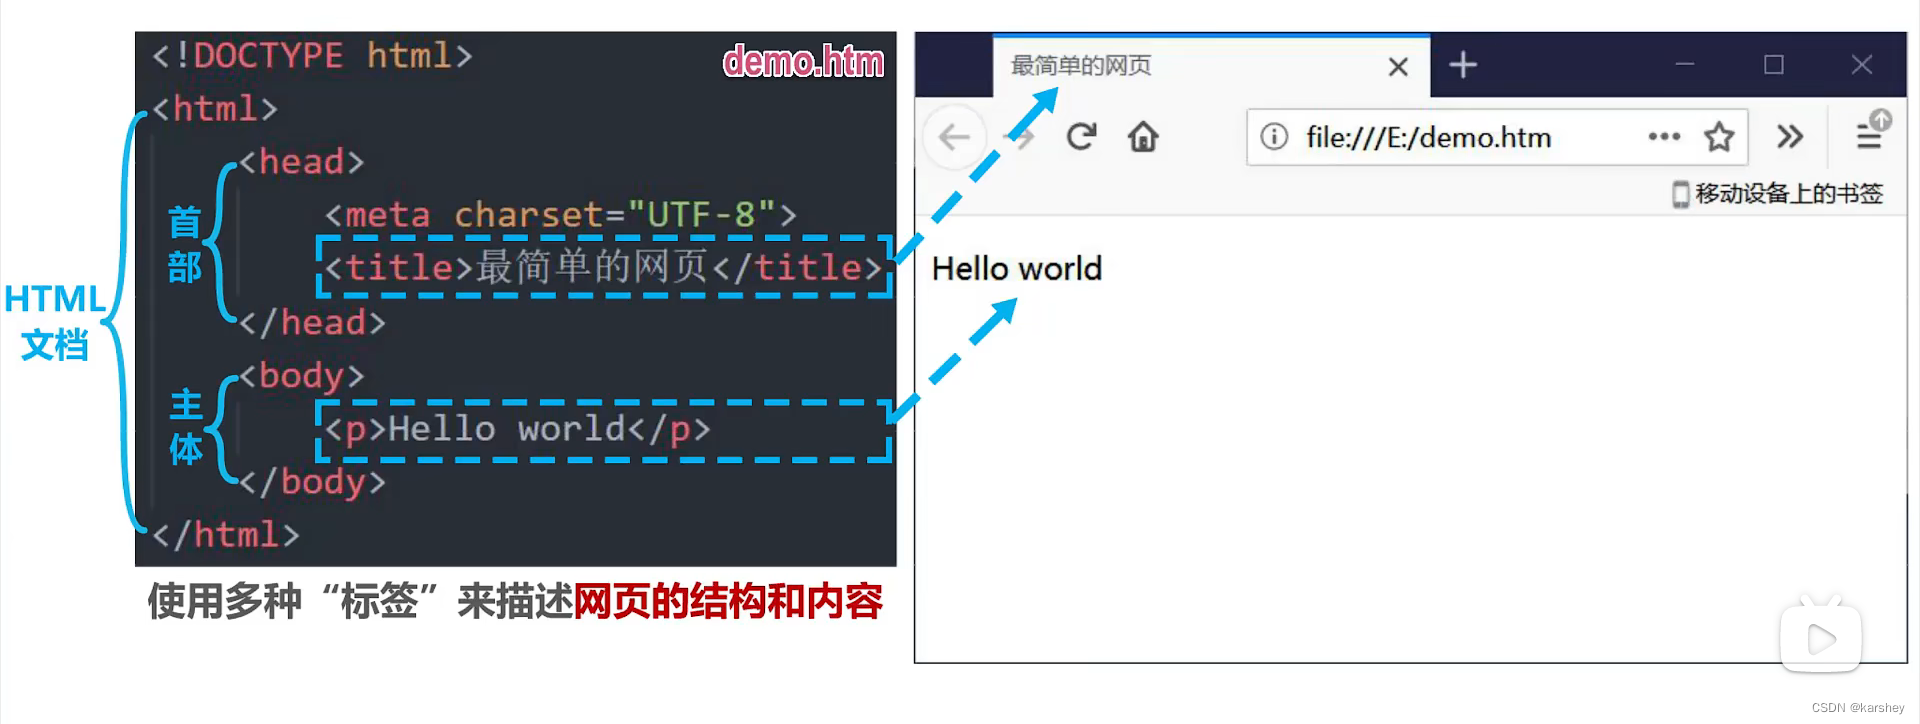
Task: Click the opening <body> tag
Action: 301,375
